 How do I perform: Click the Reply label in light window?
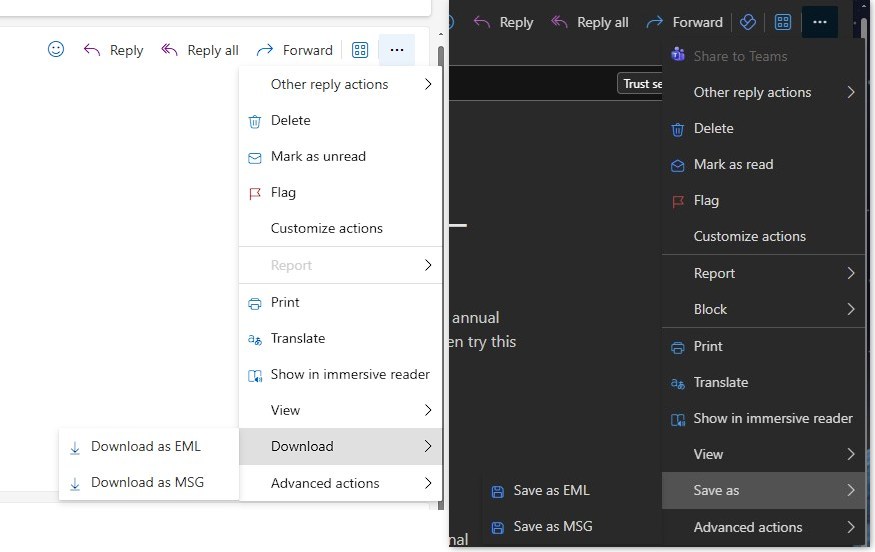[126, 51]
